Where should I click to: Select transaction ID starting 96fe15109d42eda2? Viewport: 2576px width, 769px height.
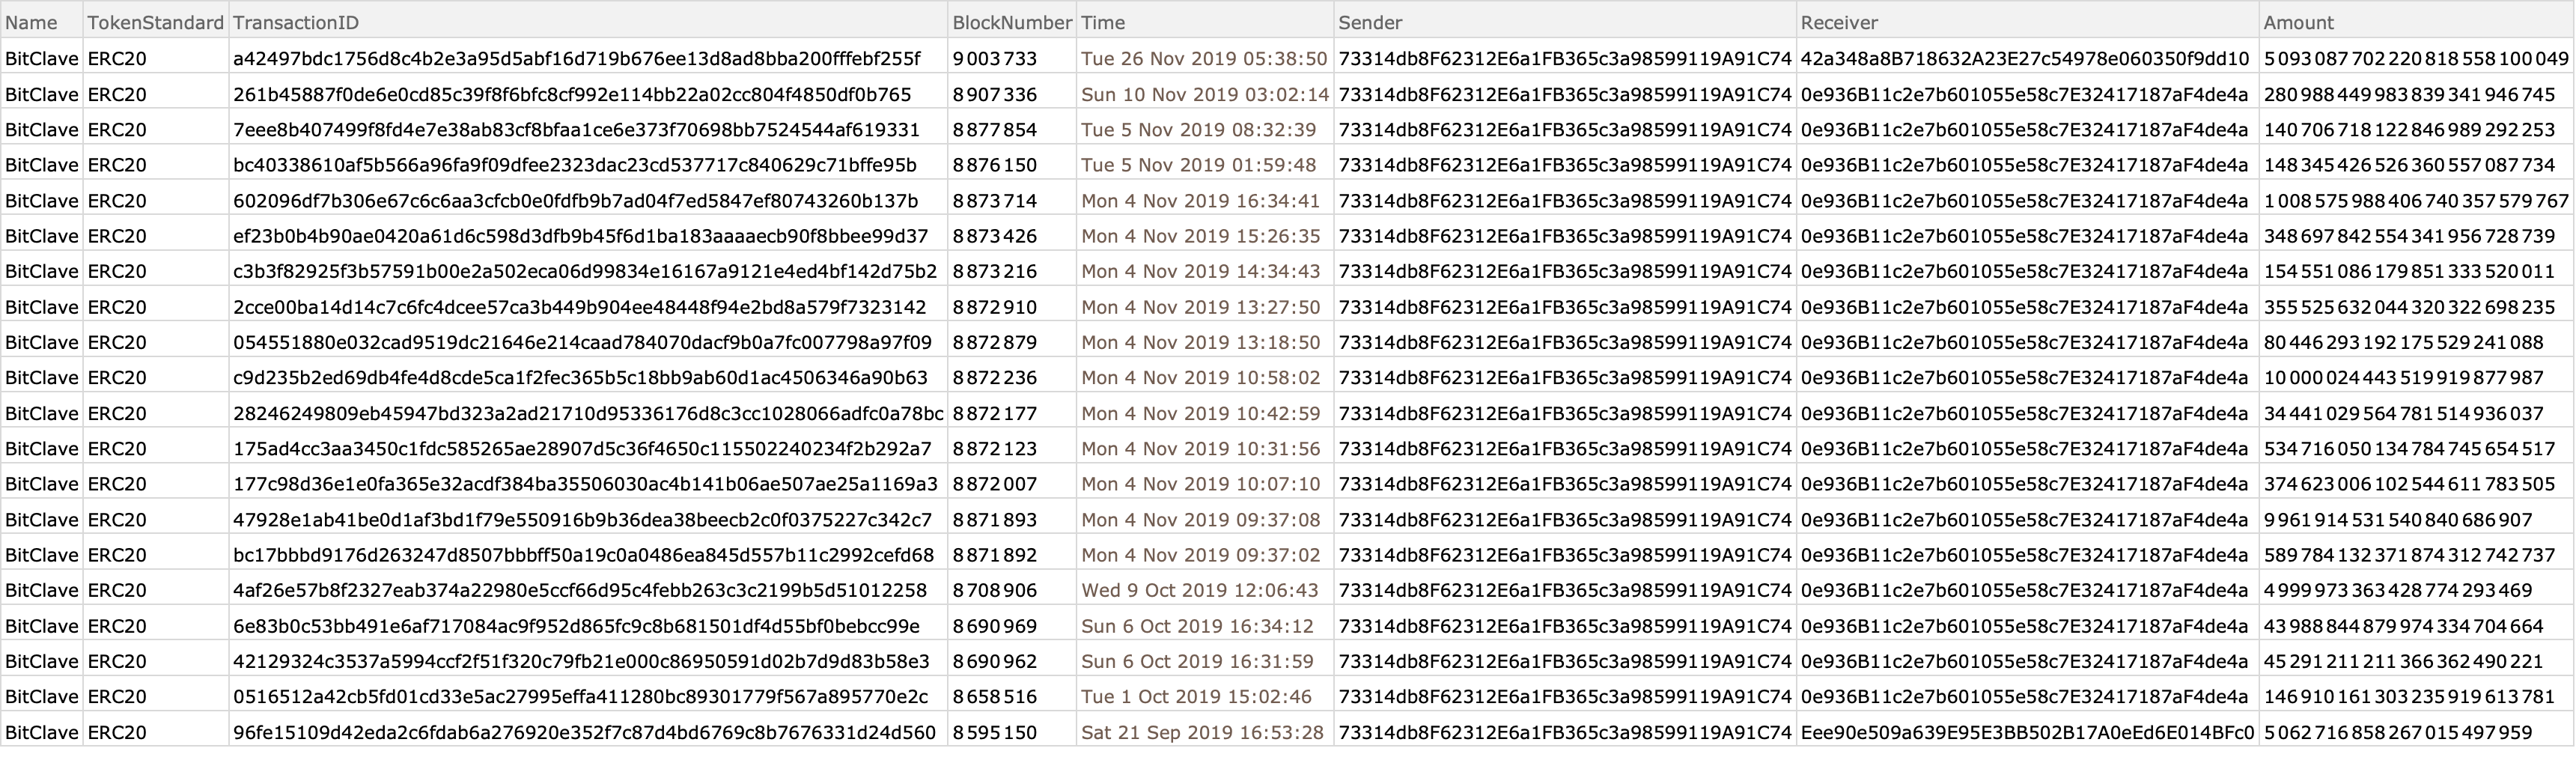pyautogui.click(x=584, y=732)
